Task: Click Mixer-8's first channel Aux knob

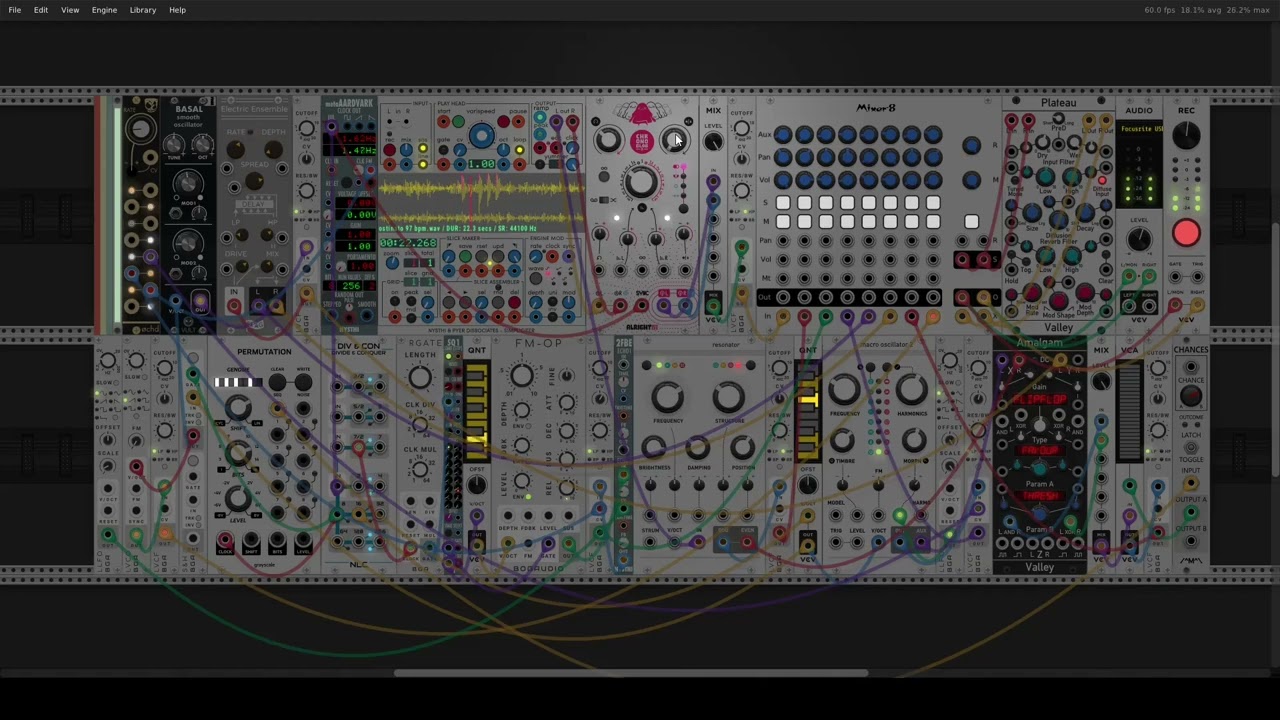Action: (783, 134)
